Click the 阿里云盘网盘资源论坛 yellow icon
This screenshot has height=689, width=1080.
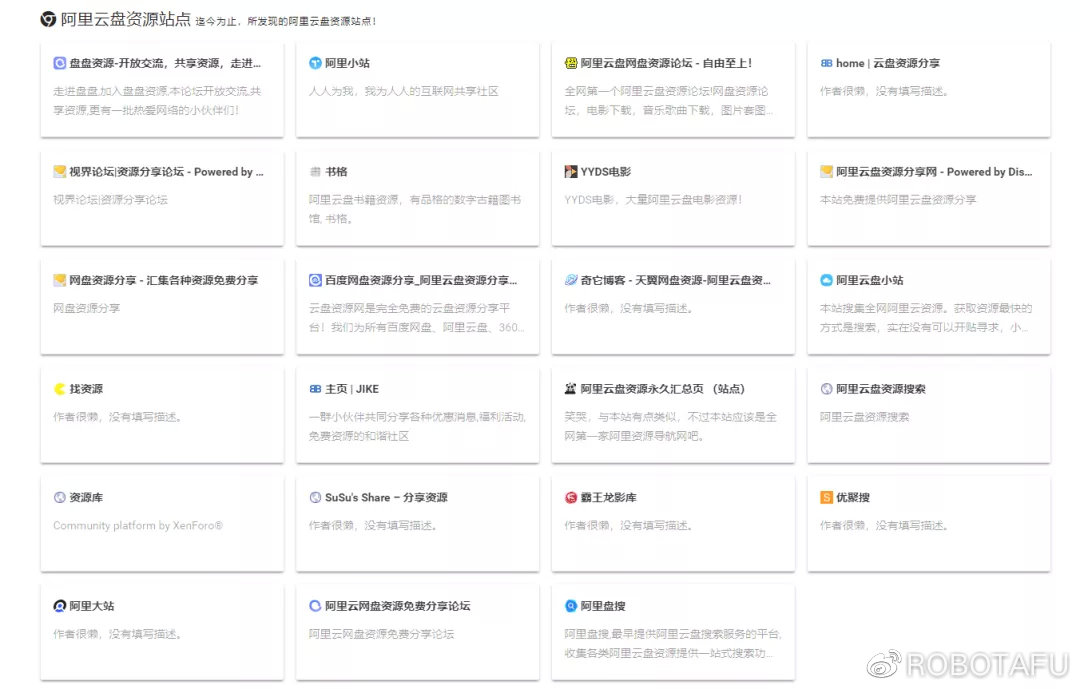571,63
